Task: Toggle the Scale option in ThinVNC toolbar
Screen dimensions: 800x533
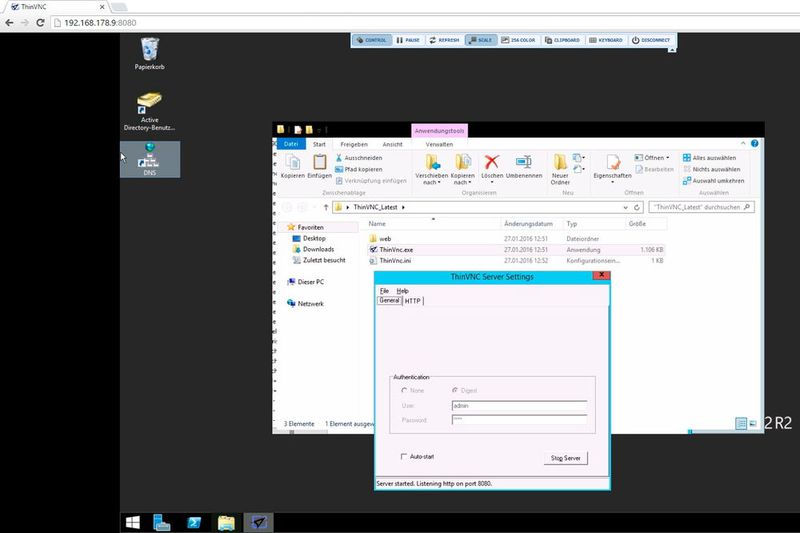Action: point(481,40)
